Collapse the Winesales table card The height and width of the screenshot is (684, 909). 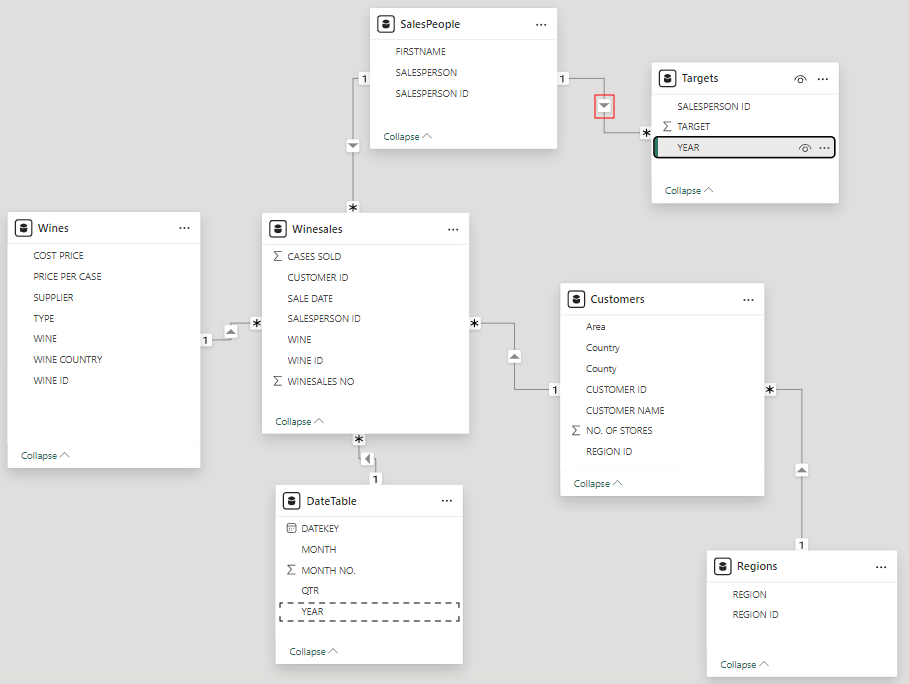[x=299, y=422]
